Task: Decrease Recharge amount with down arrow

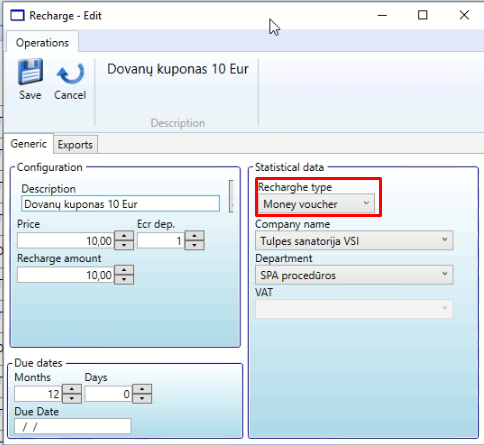Action: [124, 279]
